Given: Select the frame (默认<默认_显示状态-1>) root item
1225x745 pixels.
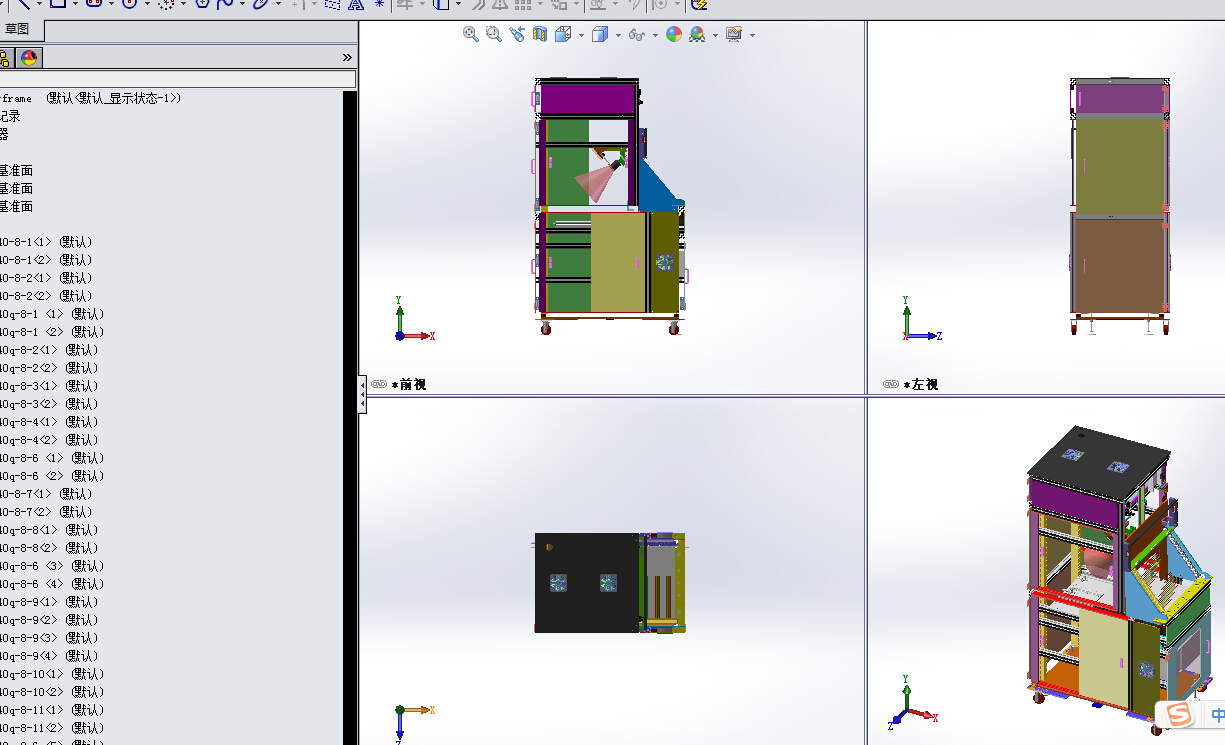Looking at the screenshot, I should click(x=90, y=98).
